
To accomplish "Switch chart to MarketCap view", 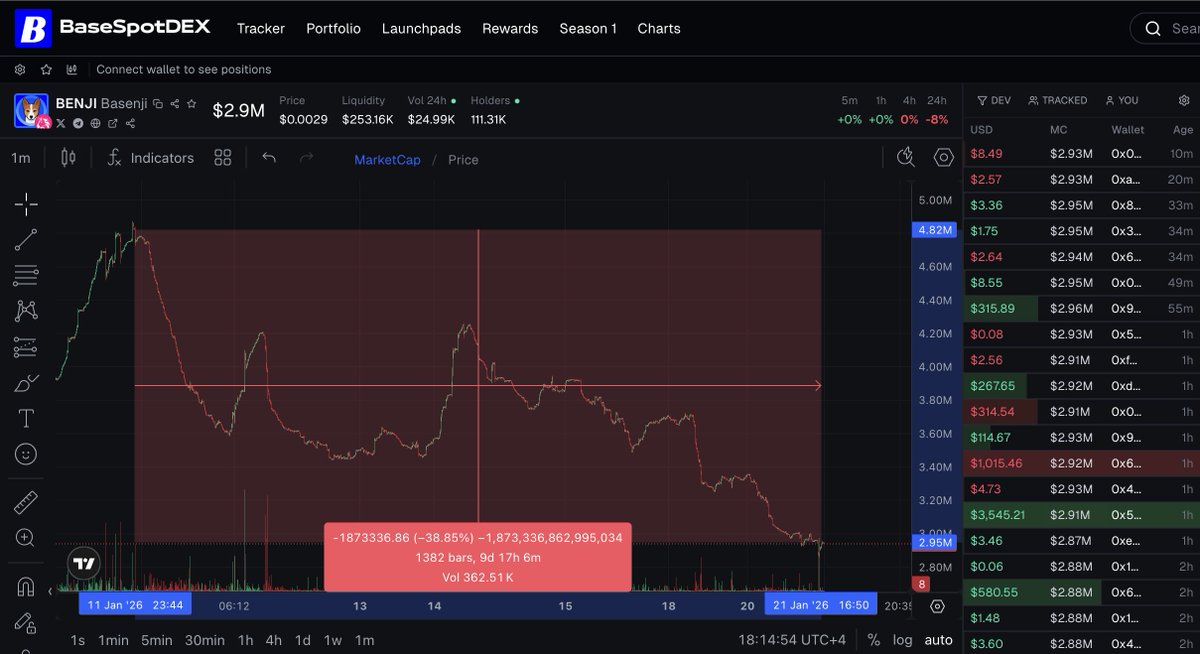I will click(387, 160).
